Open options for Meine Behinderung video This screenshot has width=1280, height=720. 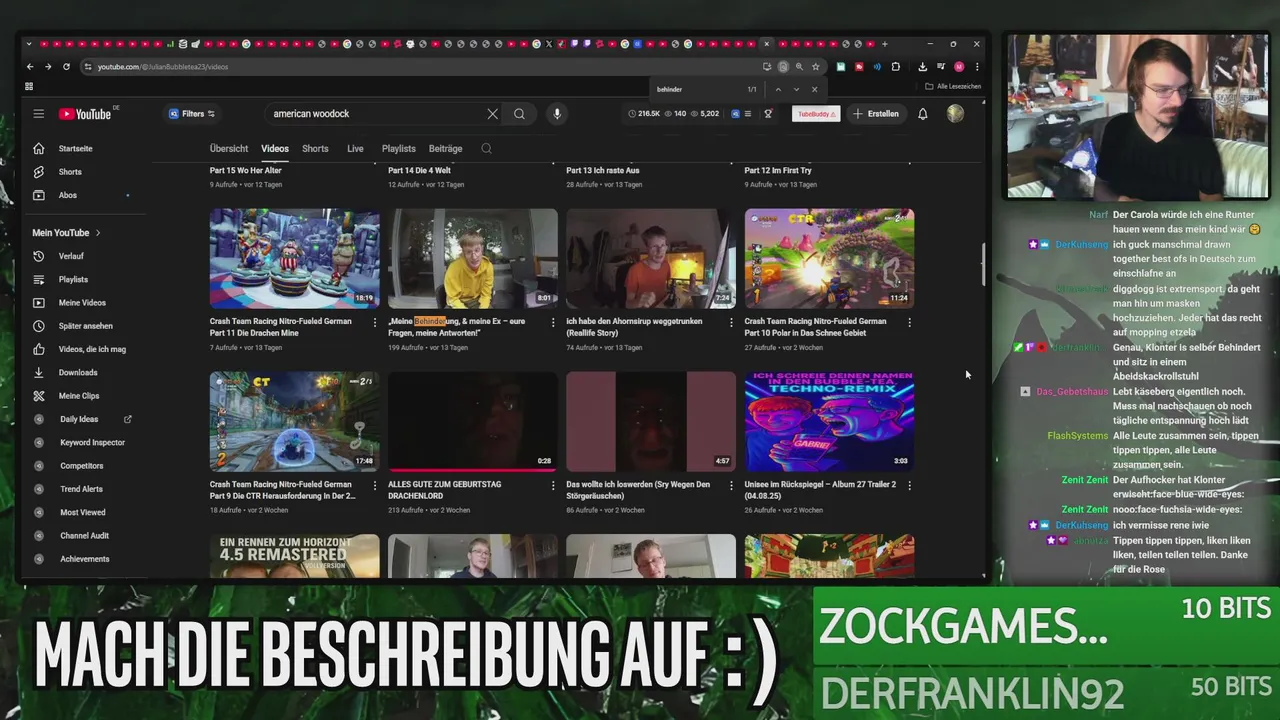(x=553, y=322)
